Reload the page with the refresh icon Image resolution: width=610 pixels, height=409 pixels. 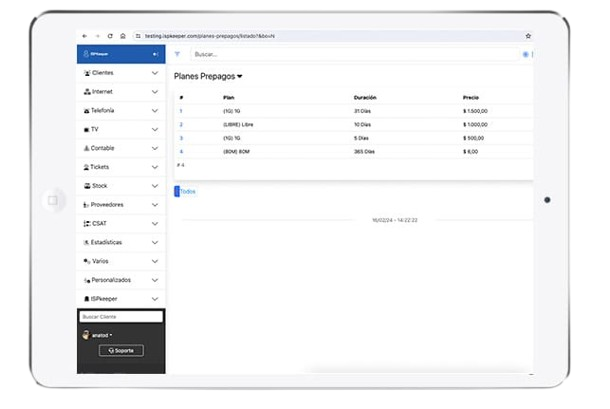pyautogui.click(x=110, y=36)
